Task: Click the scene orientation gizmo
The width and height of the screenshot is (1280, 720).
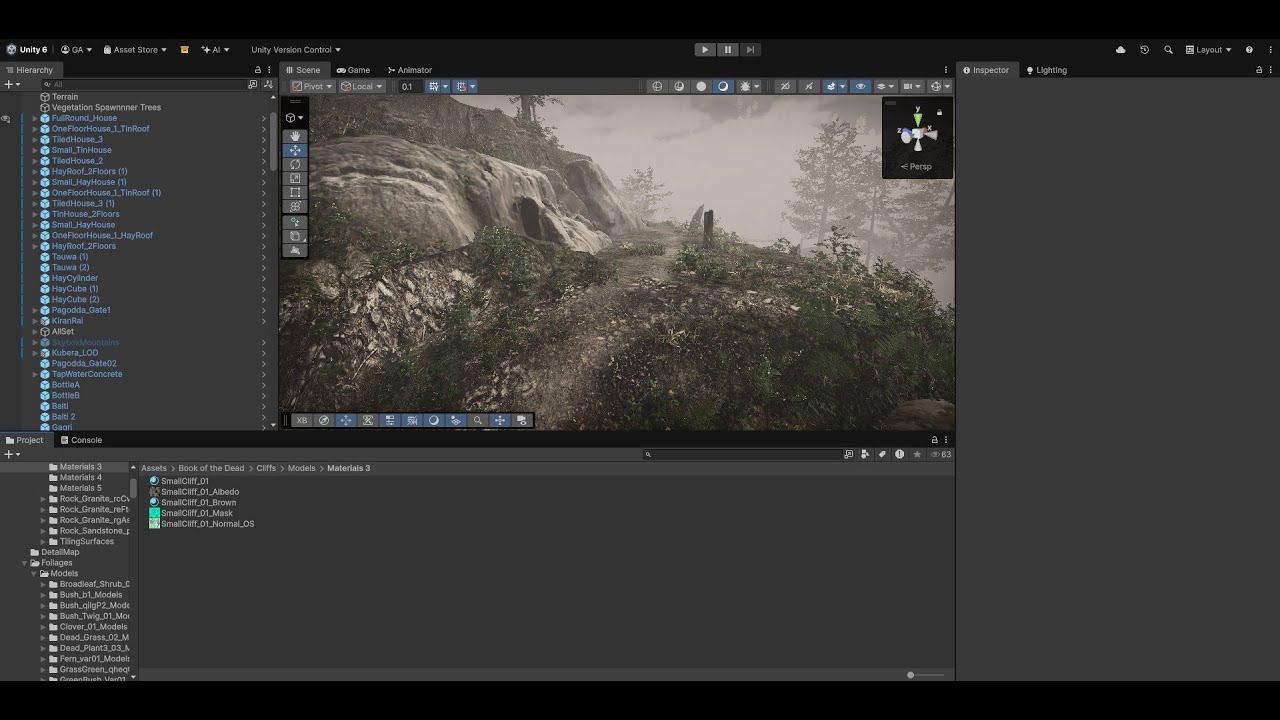Action: tap(918, 133)
